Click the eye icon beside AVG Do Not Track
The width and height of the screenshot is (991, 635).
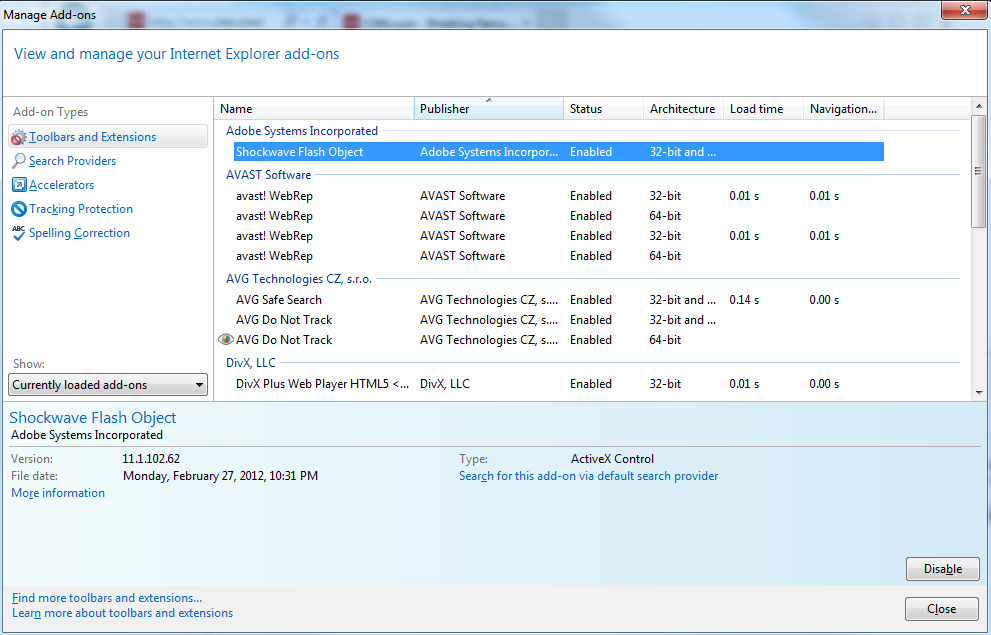coord(226,340)
